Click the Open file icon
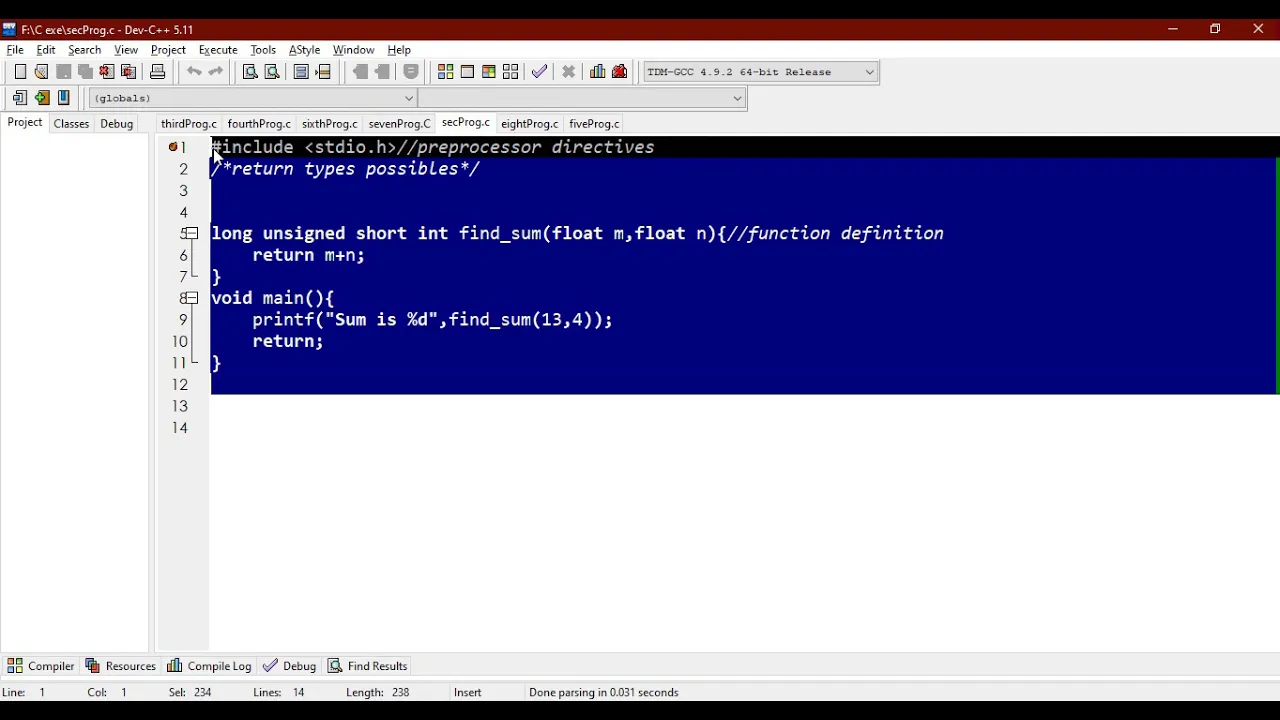The image size is (1280, 720). click(x=41, y=72)
